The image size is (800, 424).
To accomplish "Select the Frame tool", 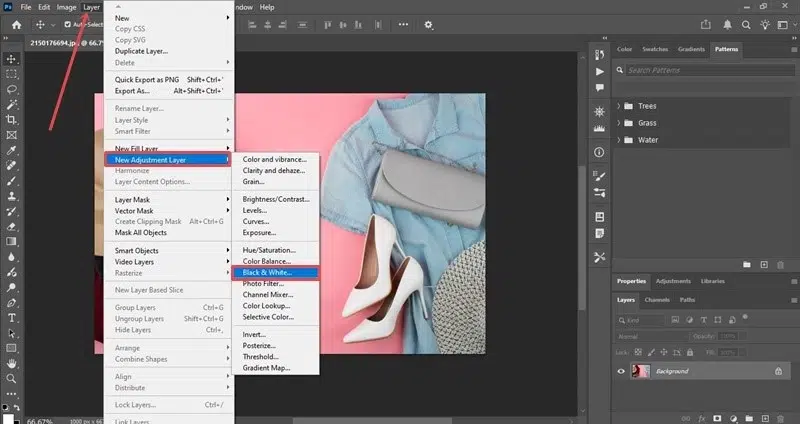I will click(x=11, y=135).
